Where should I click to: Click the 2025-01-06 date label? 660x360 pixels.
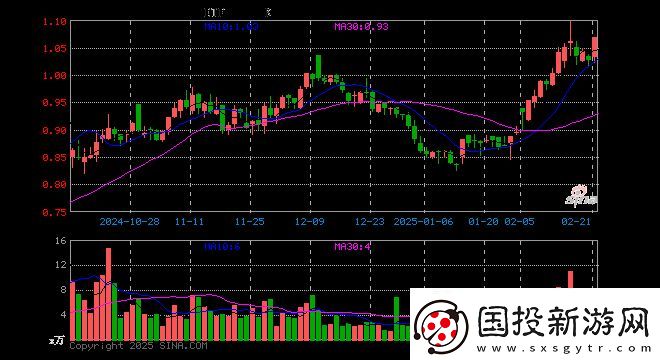423,221
